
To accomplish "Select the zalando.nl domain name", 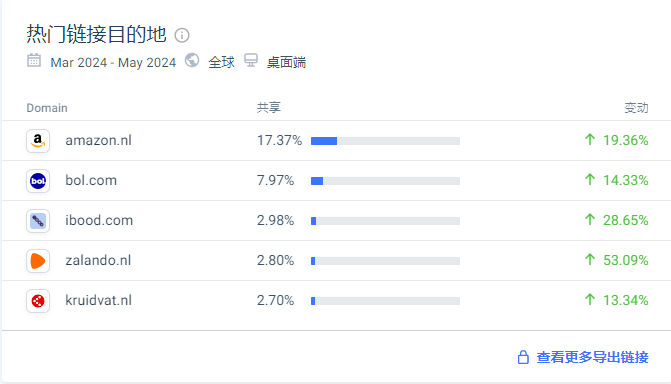I will point(98,260).
